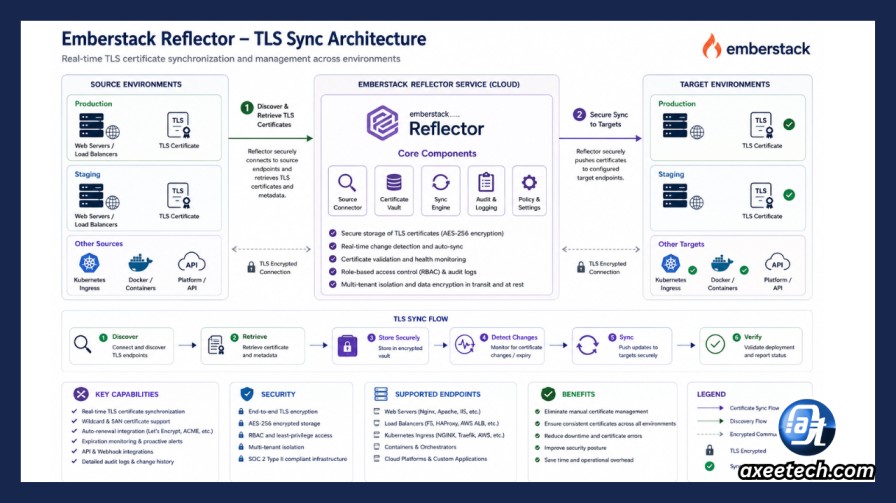896x503 pixels.
Task: Click 'Certificate validation and health monitoring' line
Action: coord(403,259)
